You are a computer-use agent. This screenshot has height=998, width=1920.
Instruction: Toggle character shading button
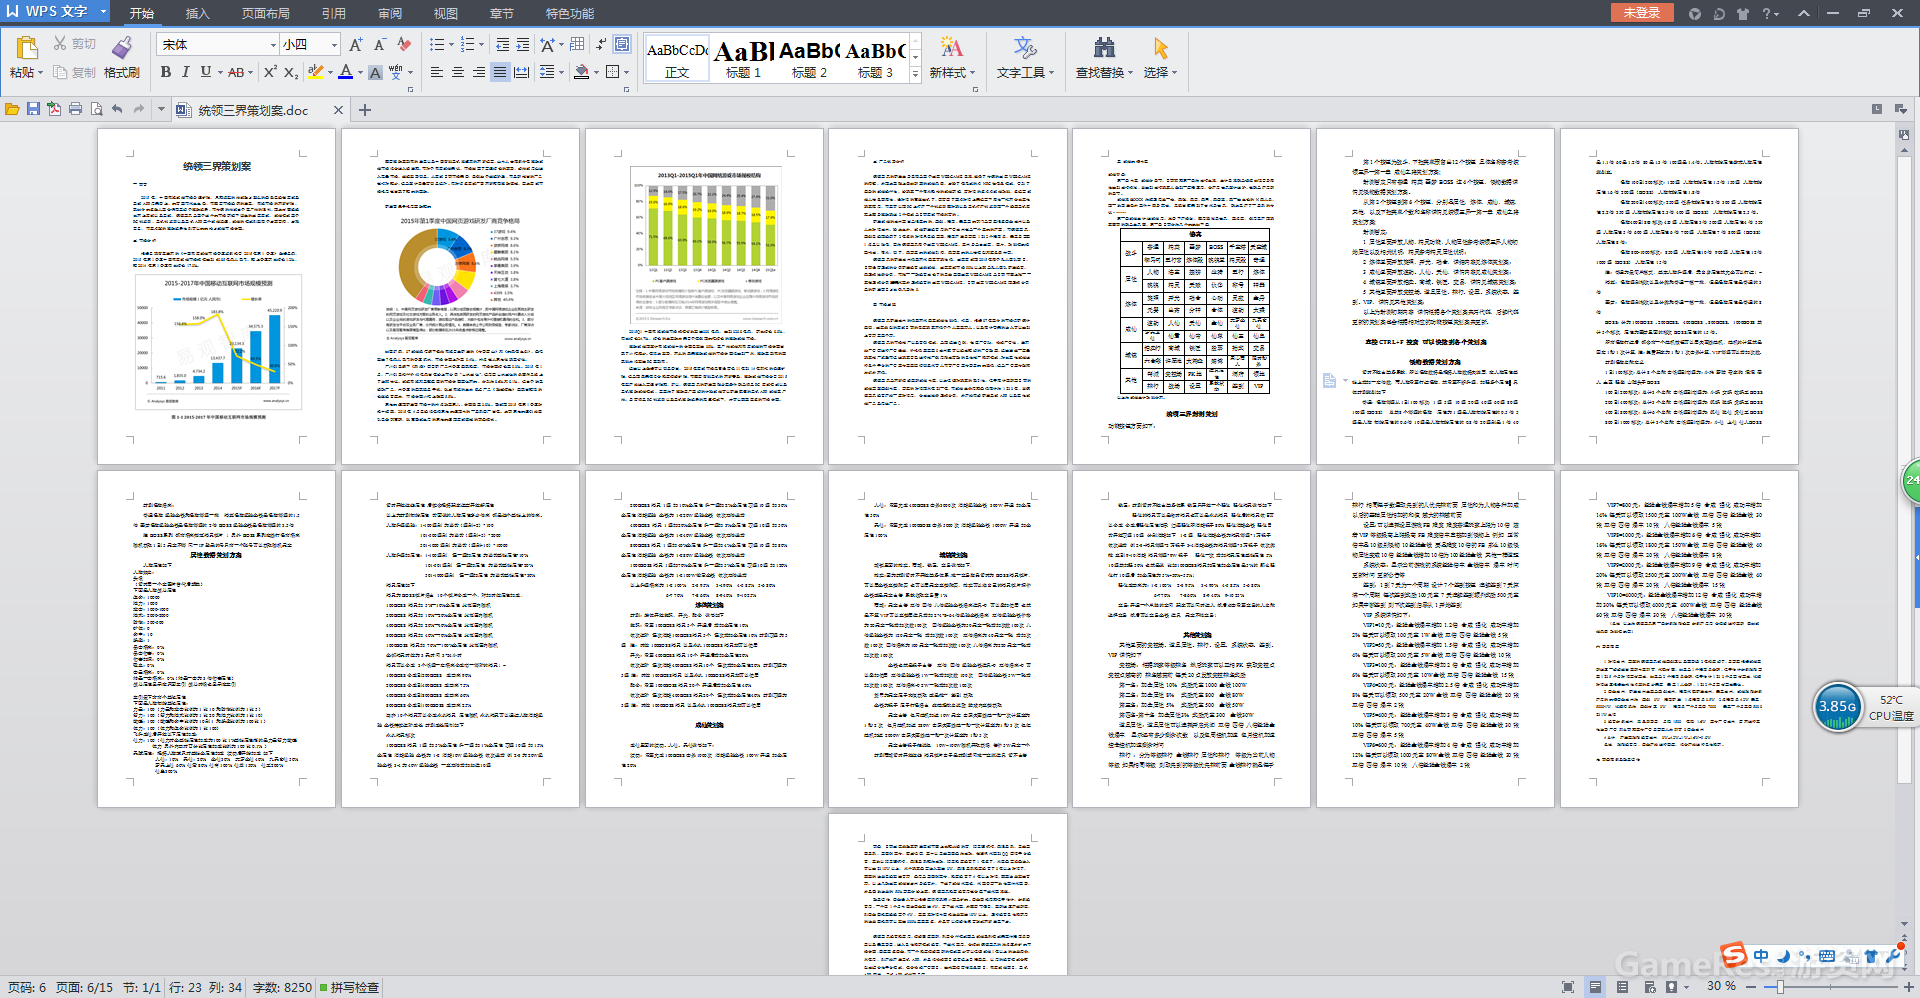pos(375,72)
